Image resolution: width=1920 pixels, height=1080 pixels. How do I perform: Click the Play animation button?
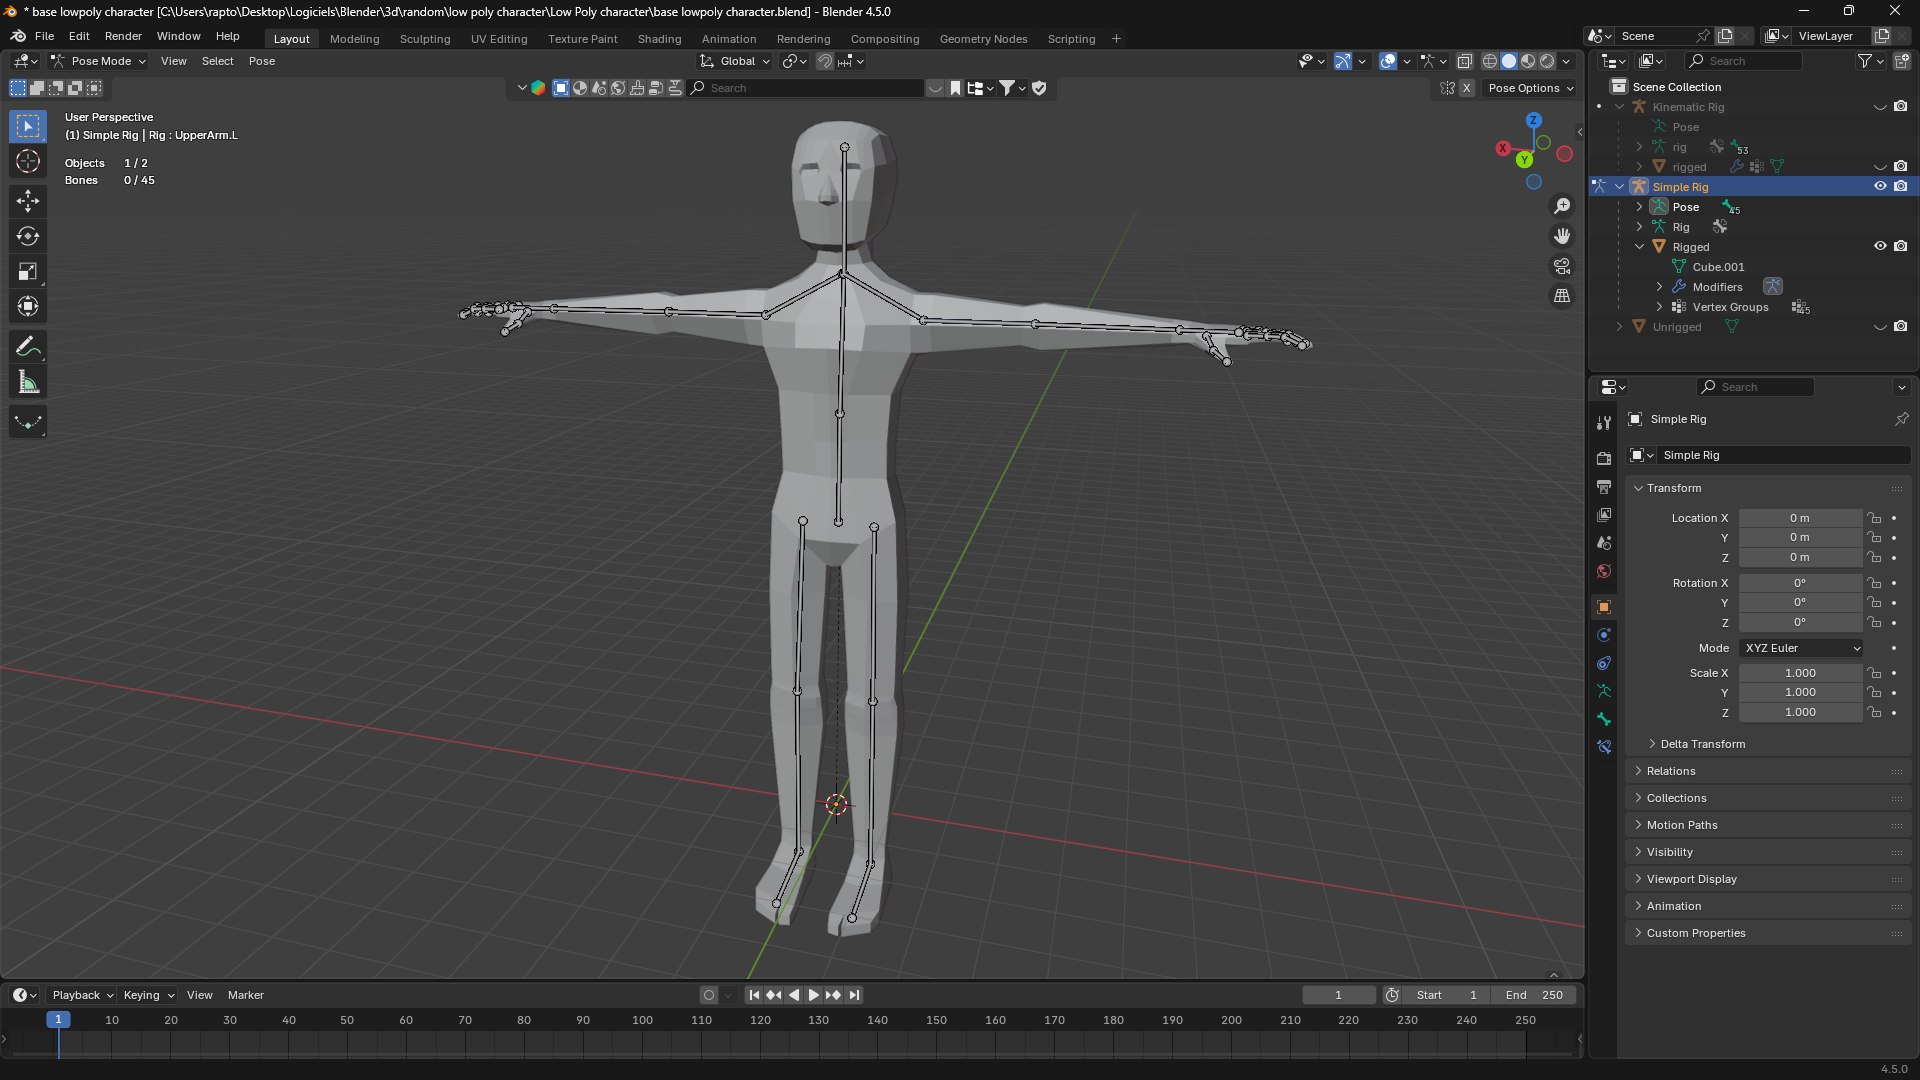point(813,995)
